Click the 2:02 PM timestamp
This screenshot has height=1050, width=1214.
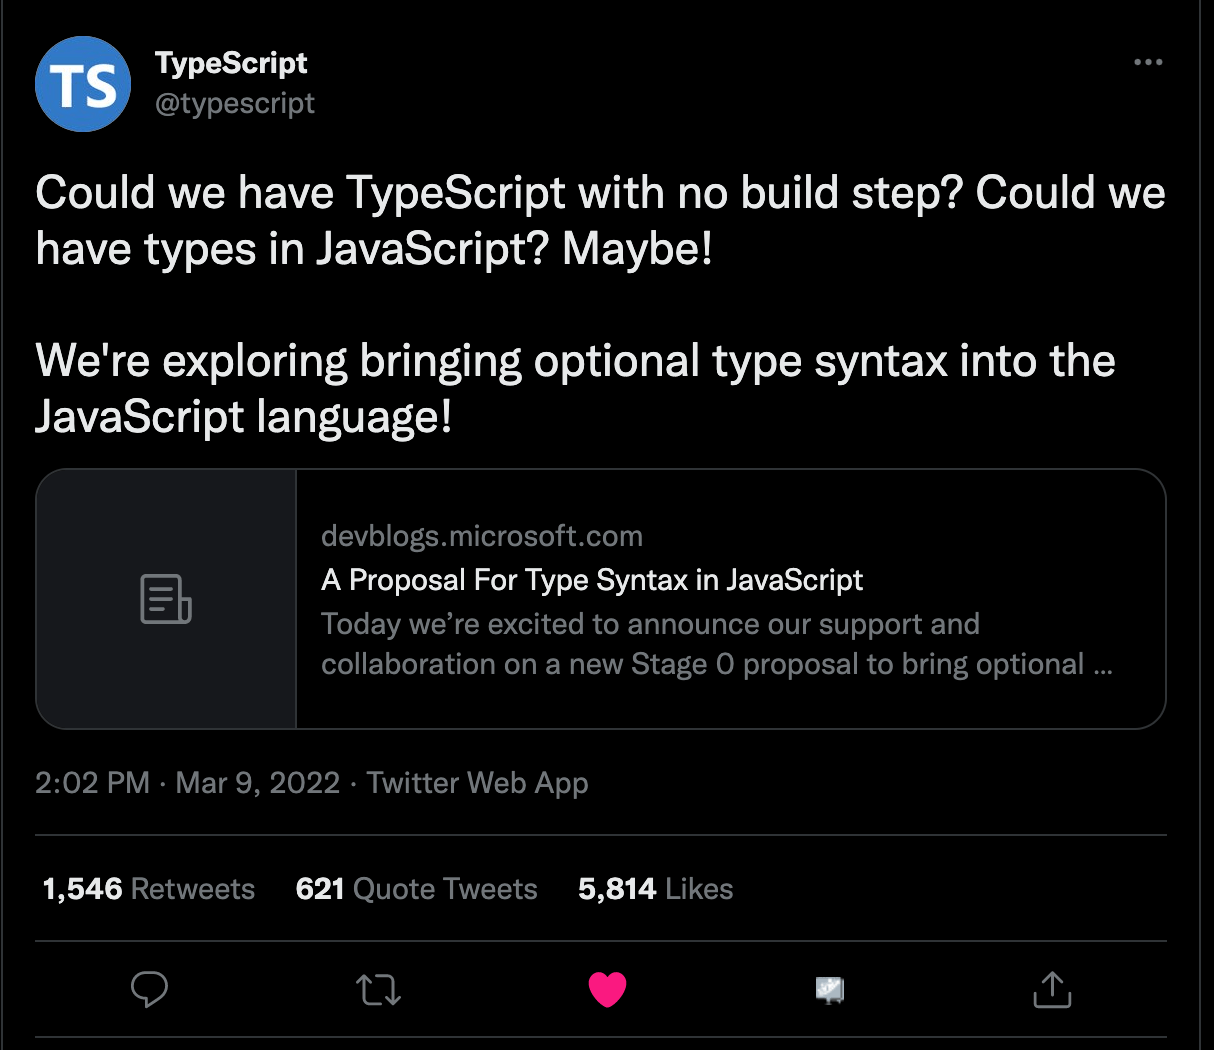tap(92, 782)
